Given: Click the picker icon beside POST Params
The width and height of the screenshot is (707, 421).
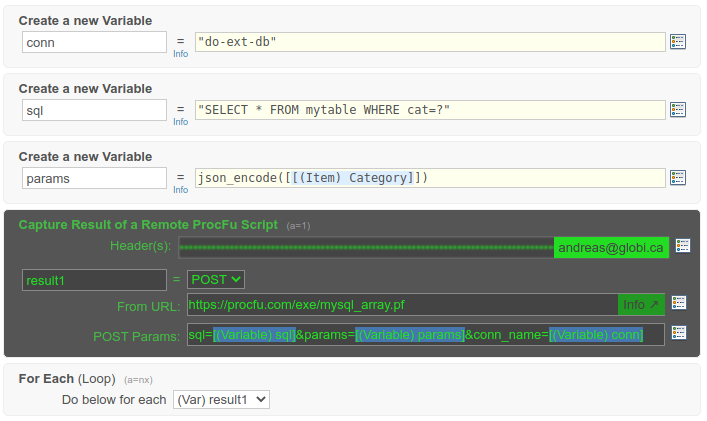Looking at the screenshot, I should tap(679, 333).
